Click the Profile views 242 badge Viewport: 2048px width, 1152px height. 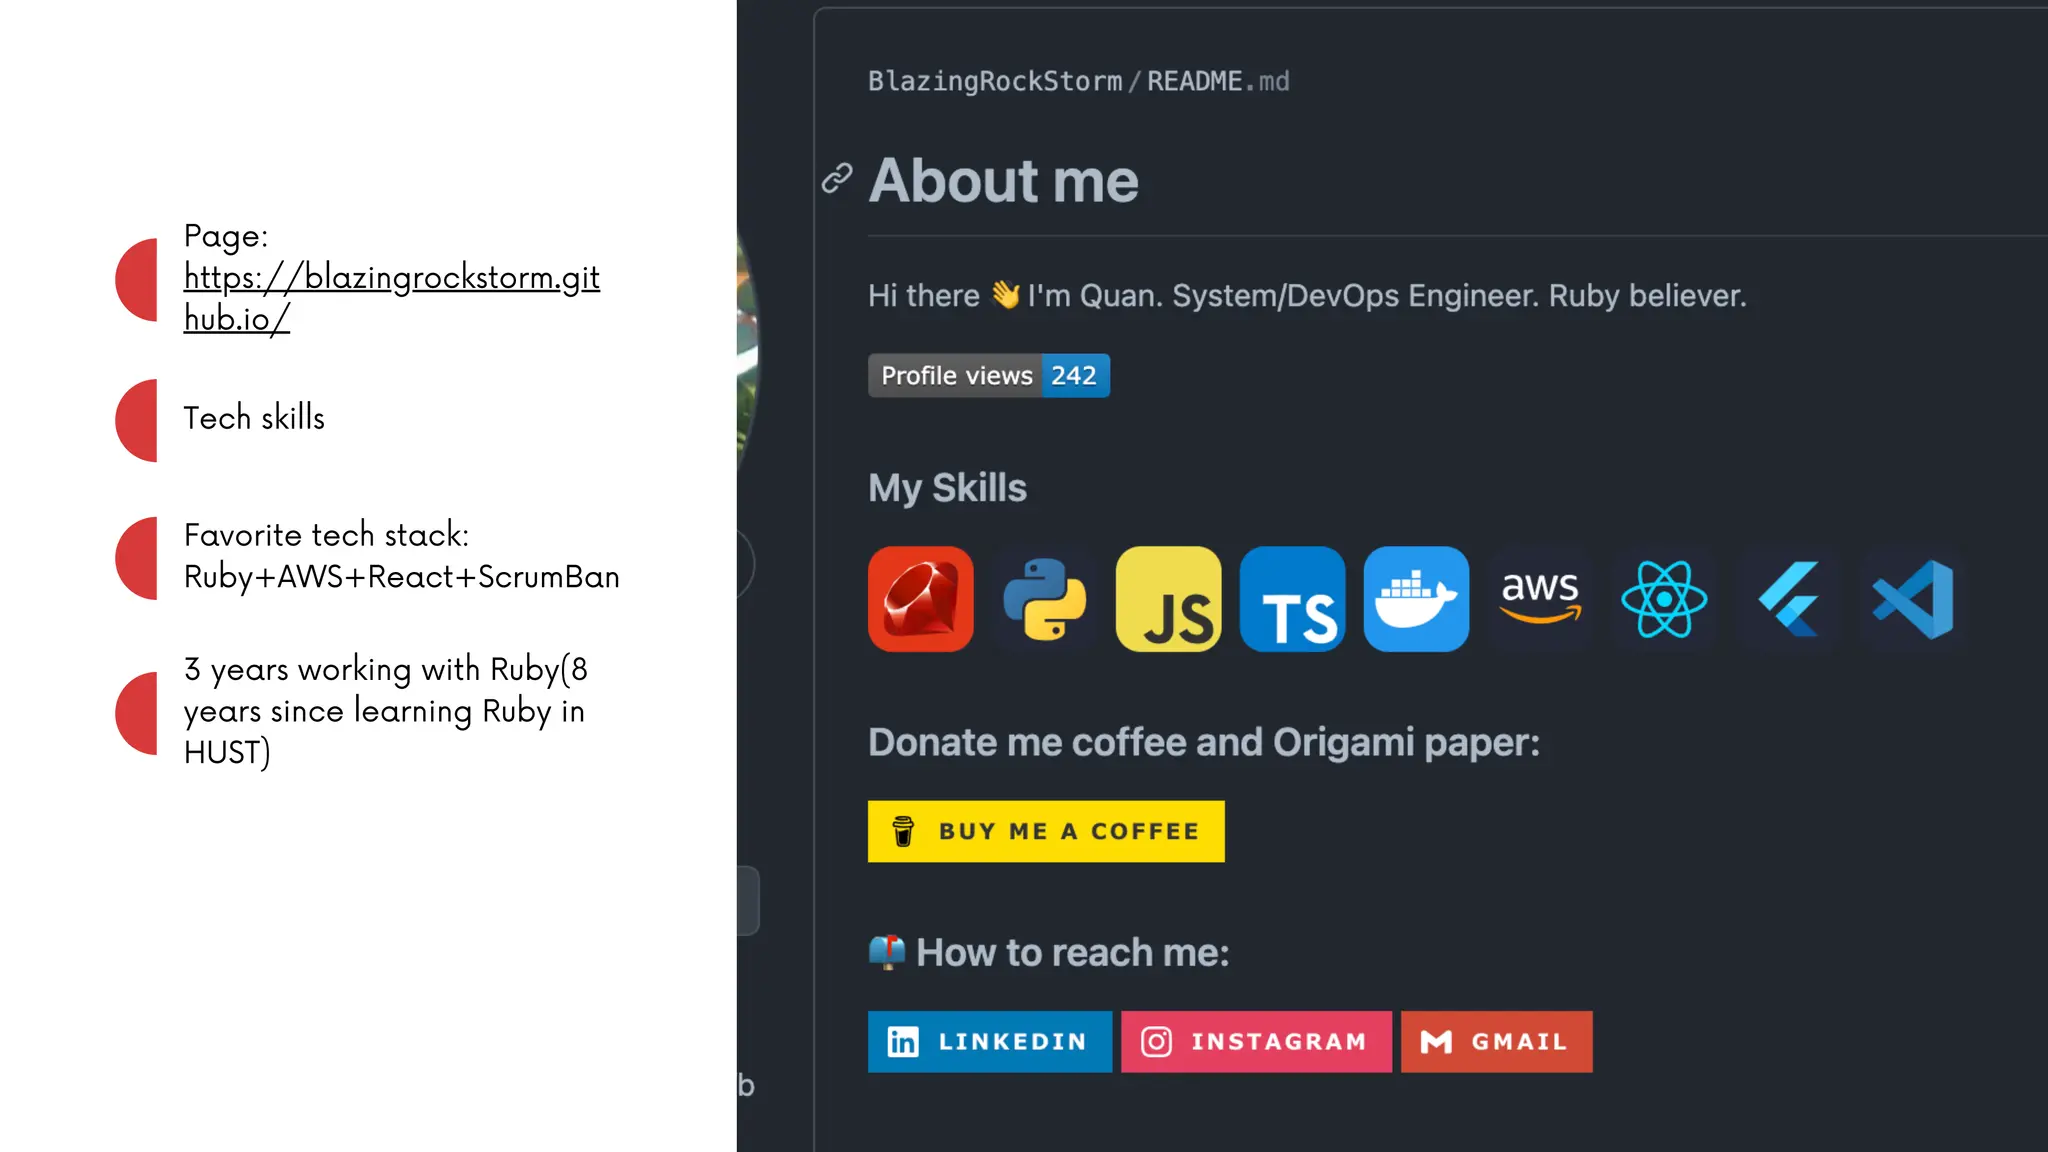coord(989,375)
